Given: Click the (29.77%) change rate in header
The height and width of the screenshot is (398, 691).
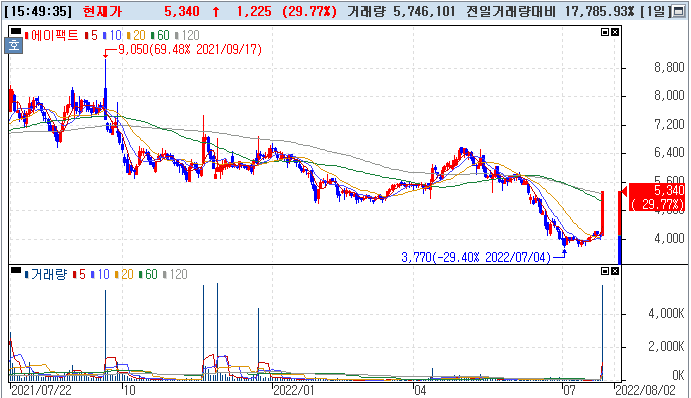Looking at the screenshot, I should (310, 11).
